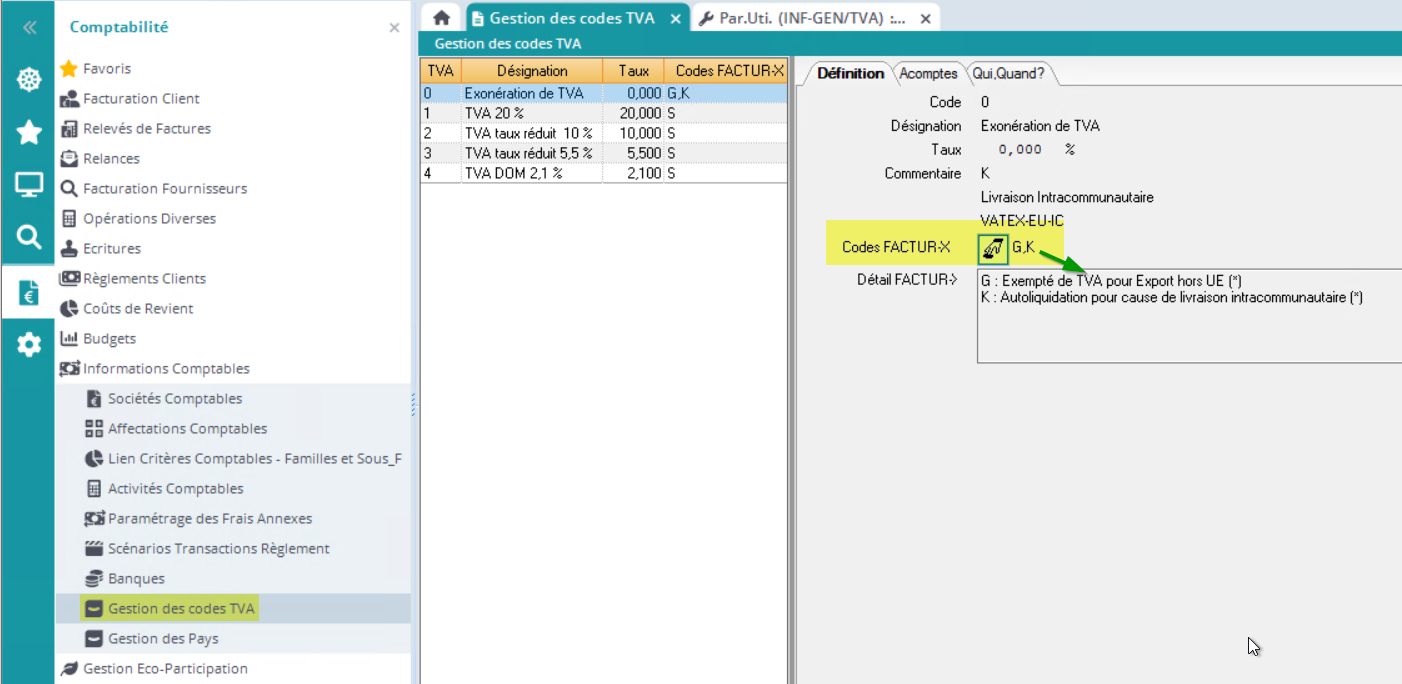Open settings gear icon in left rail
The width and height of the screenshot is (1402, 684).
[x=28, y=345]
